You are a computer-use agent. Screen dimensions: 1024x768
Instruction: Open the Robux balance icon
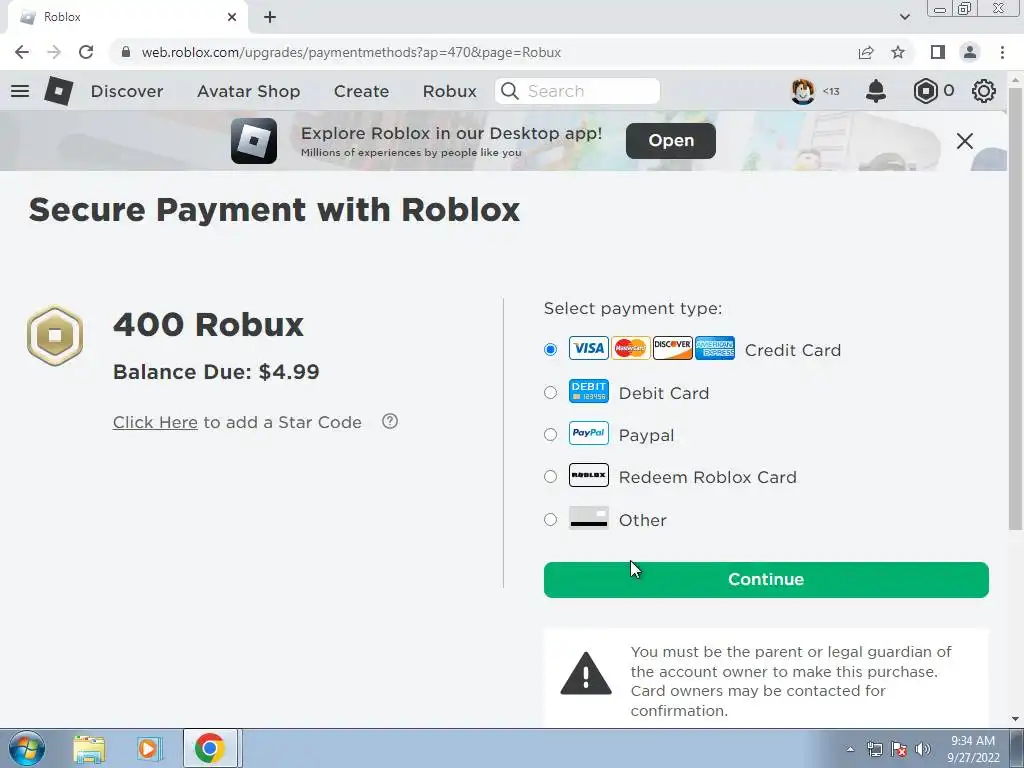tap(925, 91)
